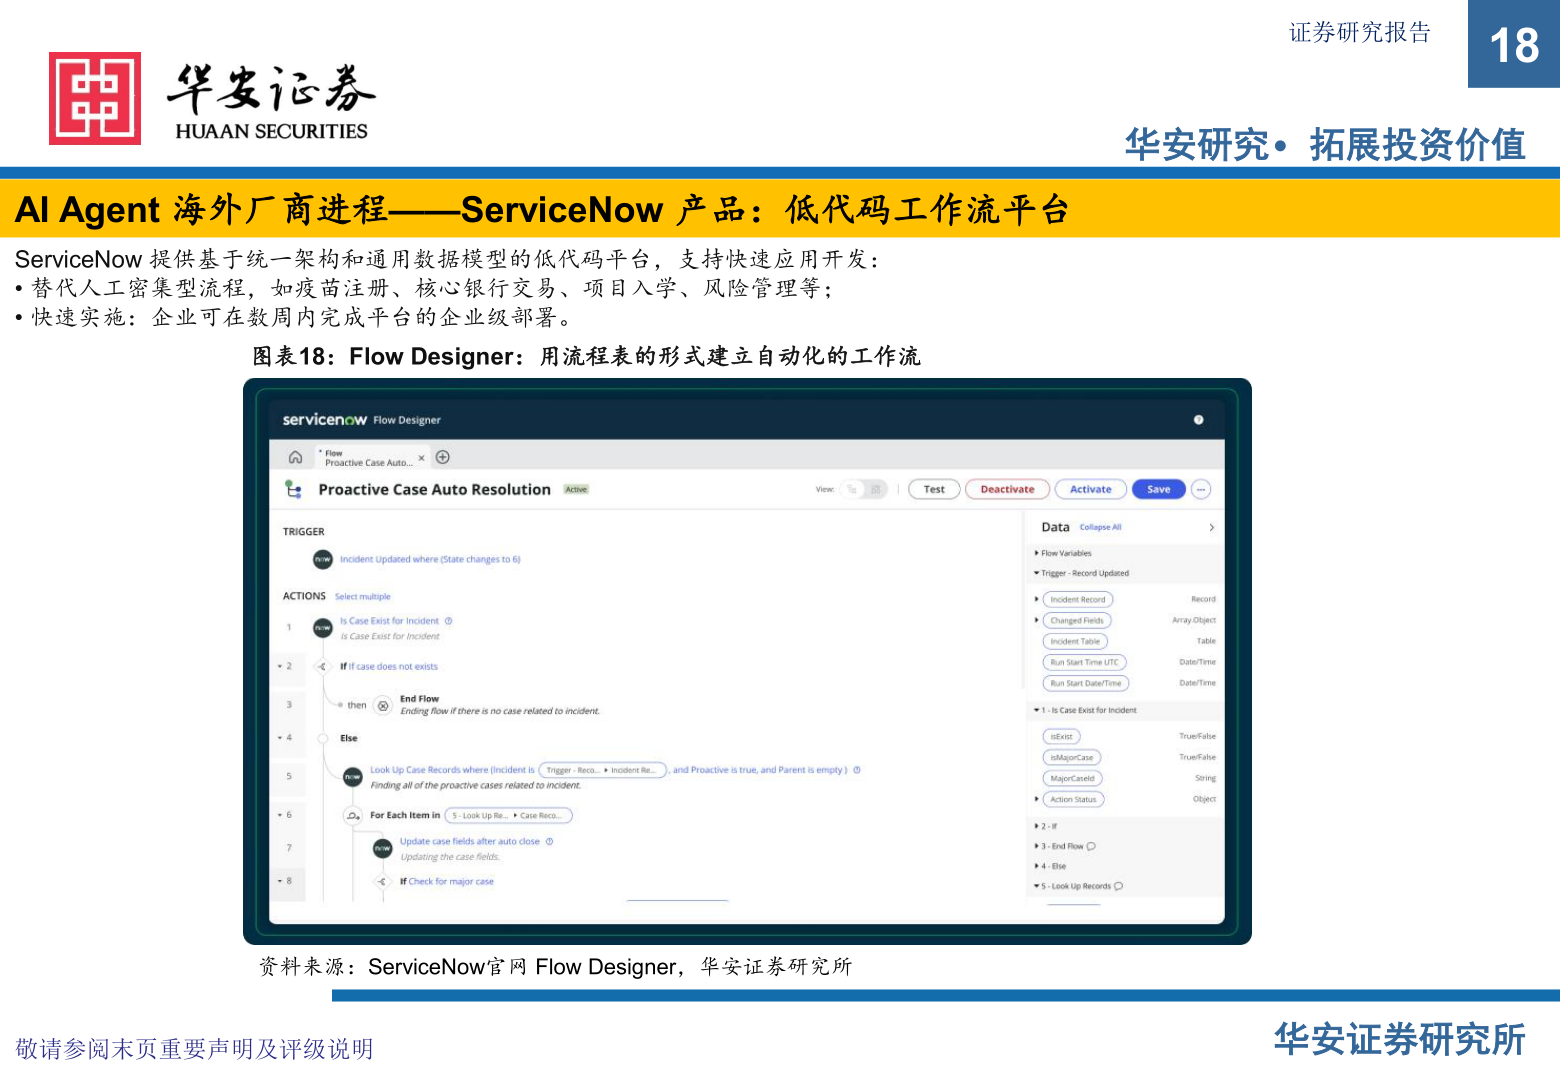Click the servicenow logo
1560x1080 pixels.
click(324, 420)
